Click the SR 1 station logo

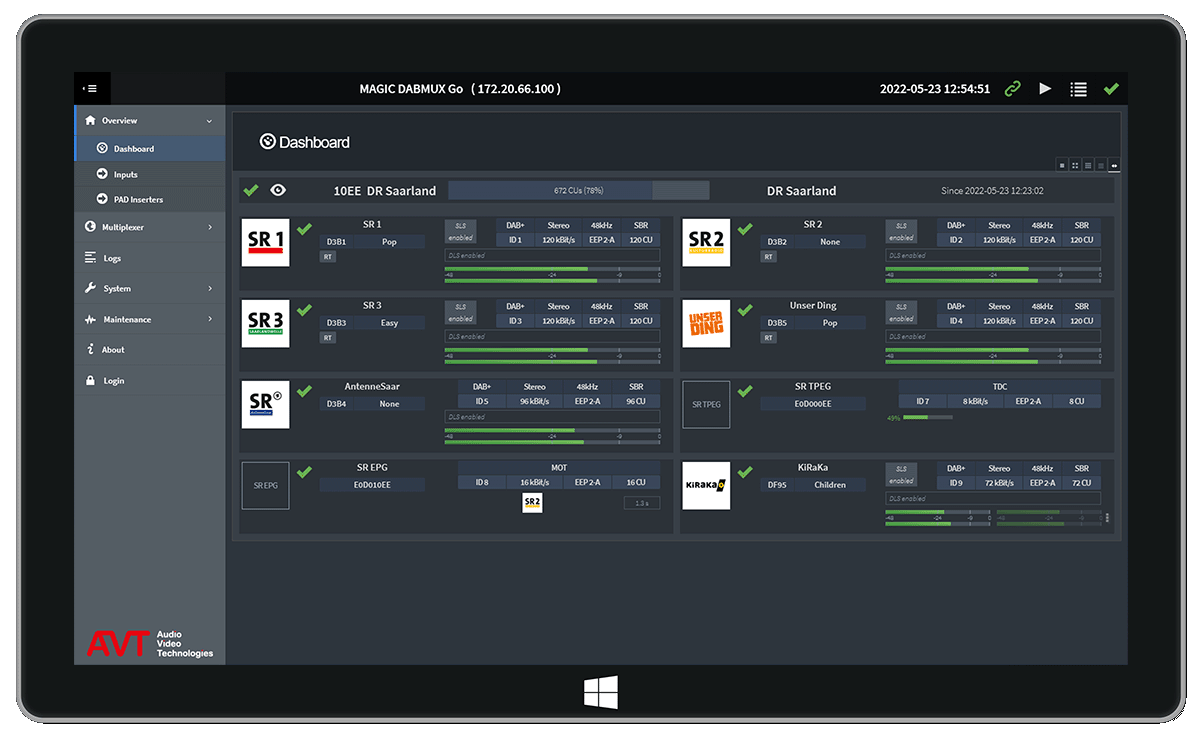click(x=265, y=242)
